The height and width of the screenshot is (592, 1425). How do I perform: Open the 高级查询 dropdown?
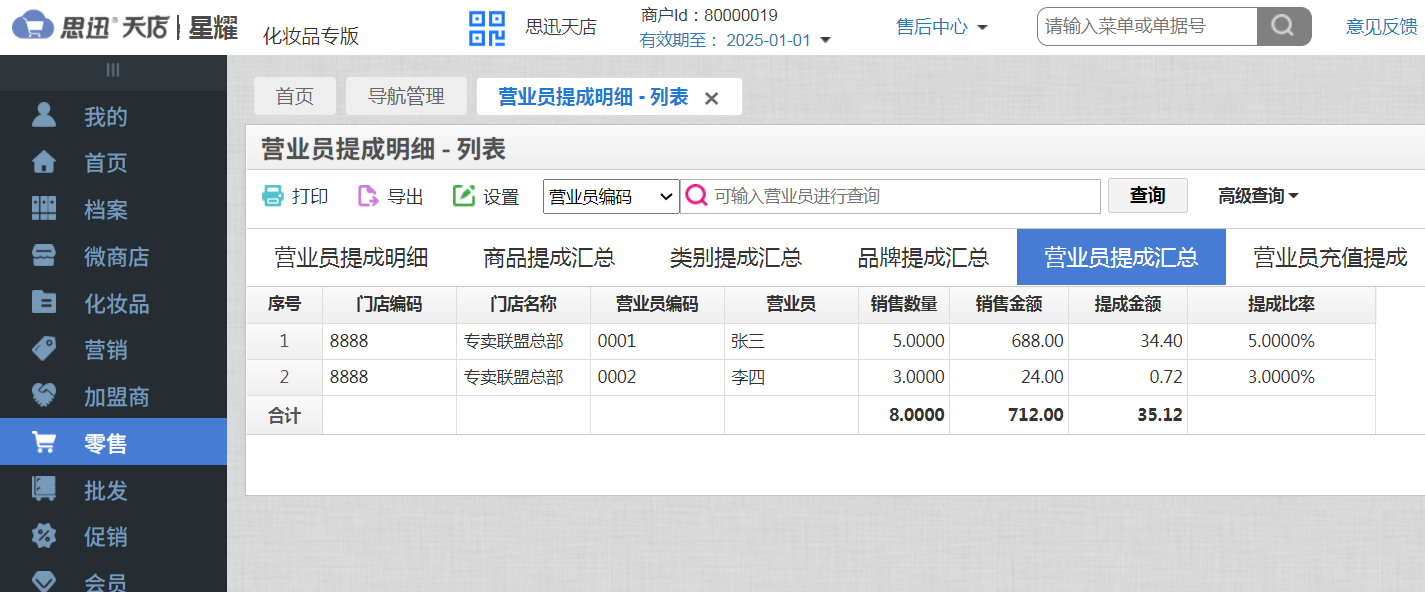(x=1257, y=196)
